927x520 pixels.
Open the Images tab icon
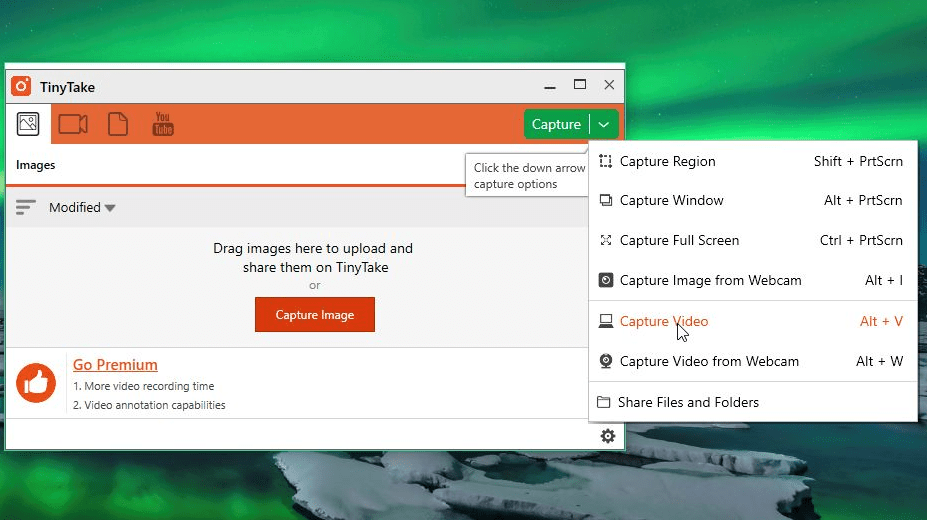coord(28,124)
